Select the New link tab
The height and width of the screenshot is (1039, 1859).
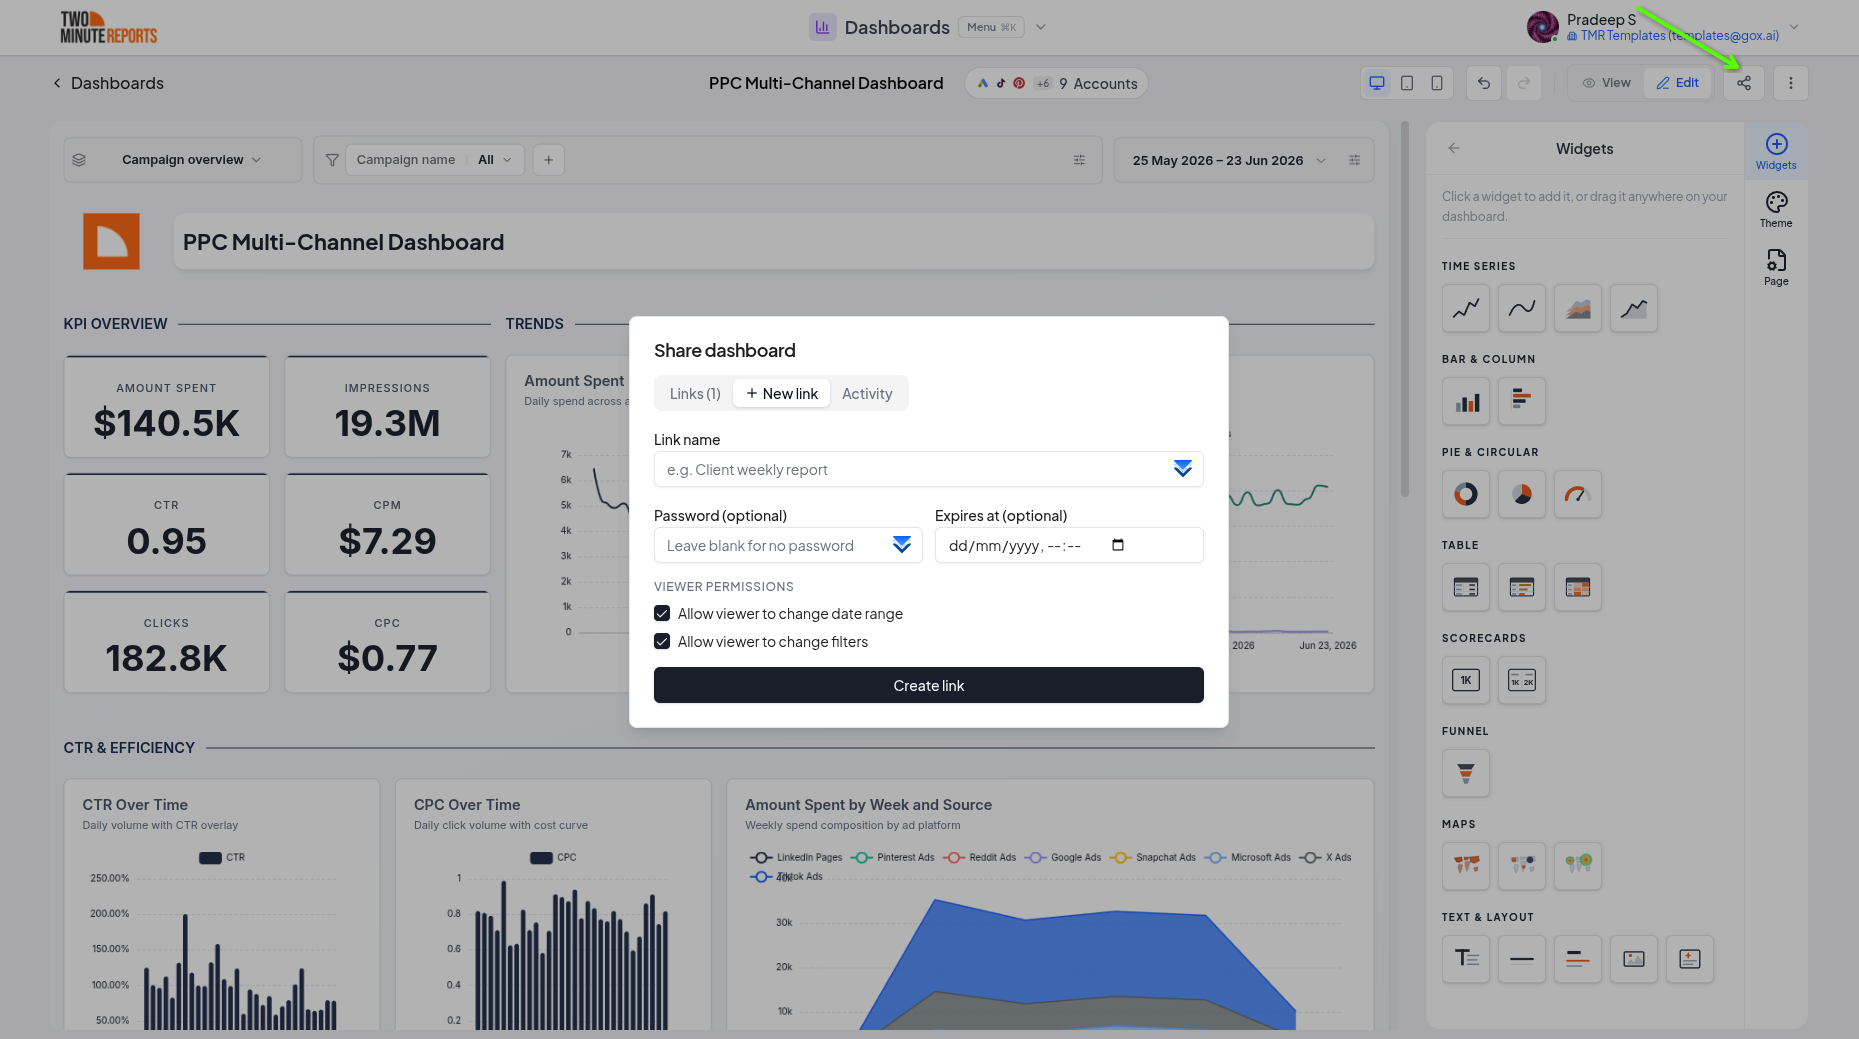782,393
